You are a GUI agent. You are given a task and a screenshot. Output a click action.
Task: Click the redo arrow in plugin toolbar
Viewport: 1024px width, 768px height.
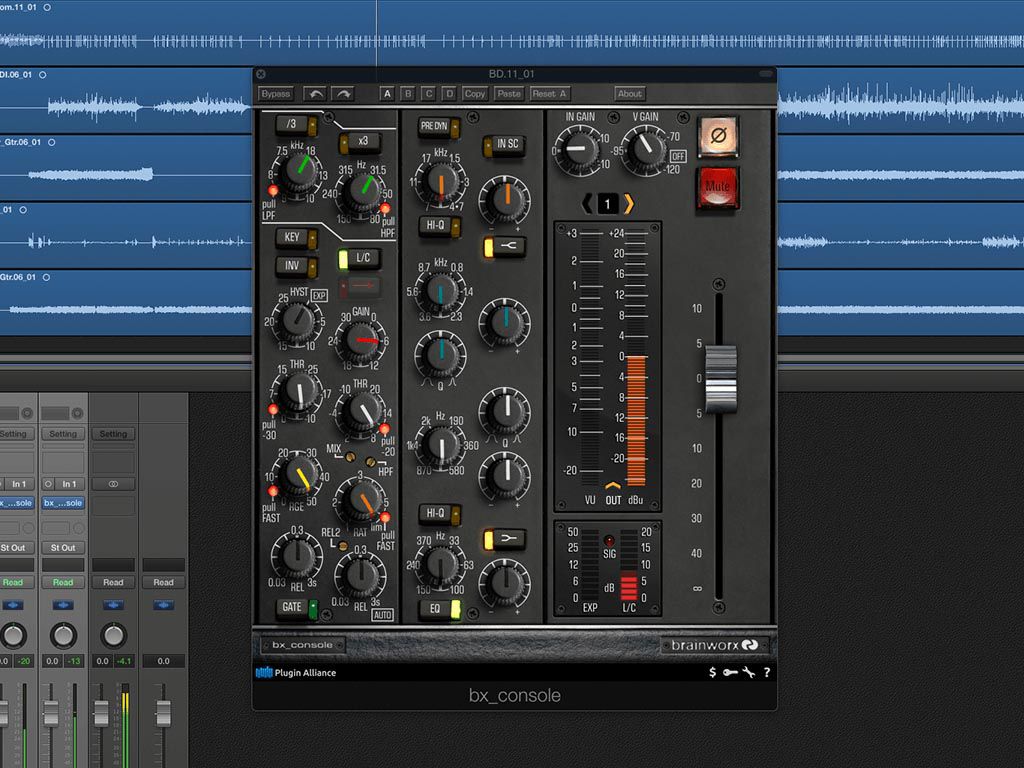click(x=343, y=94)
